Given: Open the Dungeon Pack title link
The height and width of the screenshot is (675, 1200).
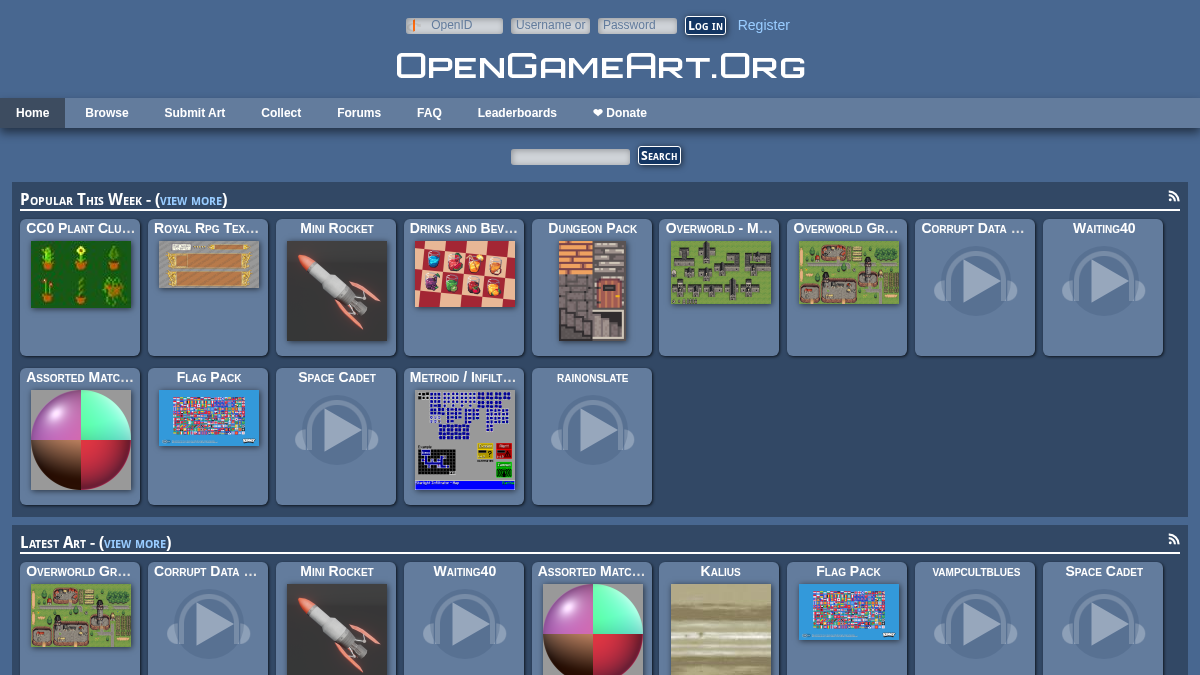Looking at the screenshot, I should click(x=593, y=228).
